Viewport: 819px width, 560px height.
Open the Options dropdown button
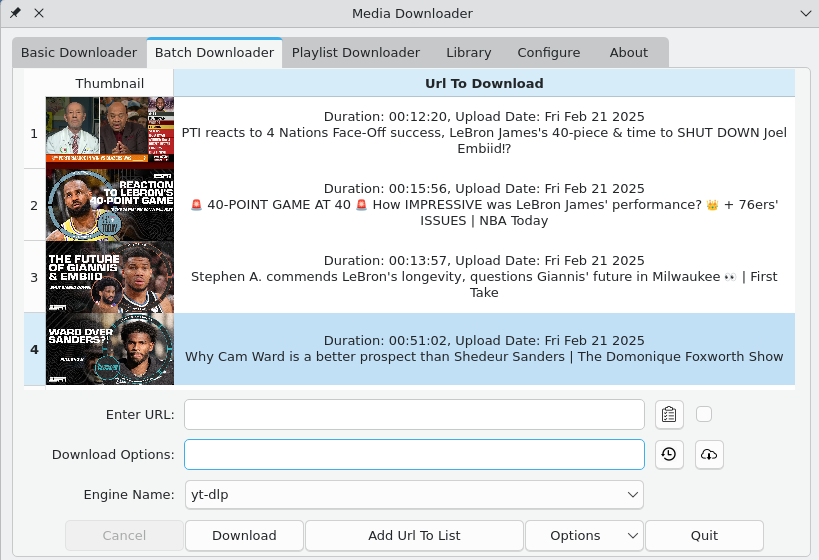pos(584,535)
